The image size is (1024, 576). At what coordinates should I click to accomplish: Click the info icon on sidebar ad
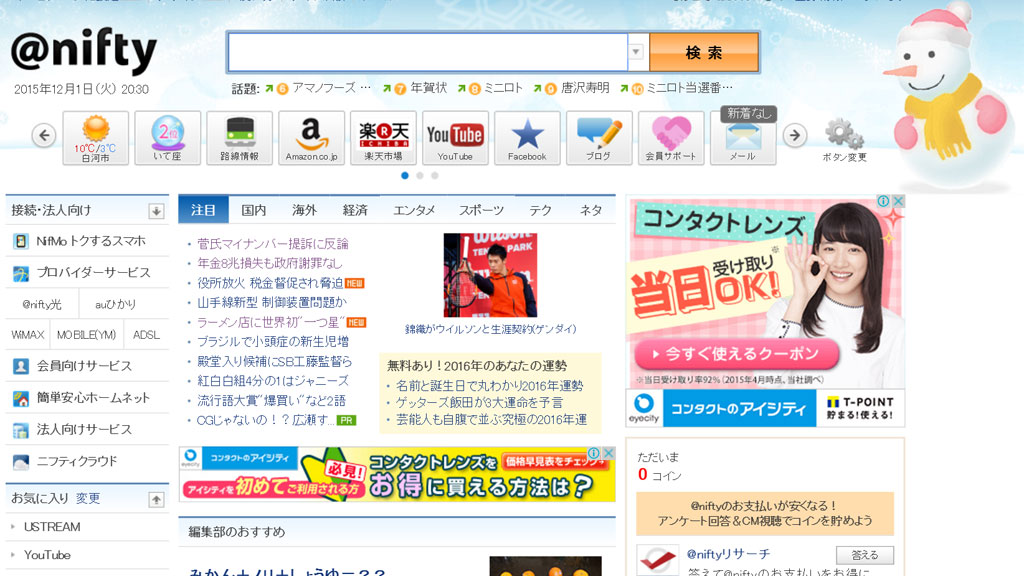[x=884, y=201]
